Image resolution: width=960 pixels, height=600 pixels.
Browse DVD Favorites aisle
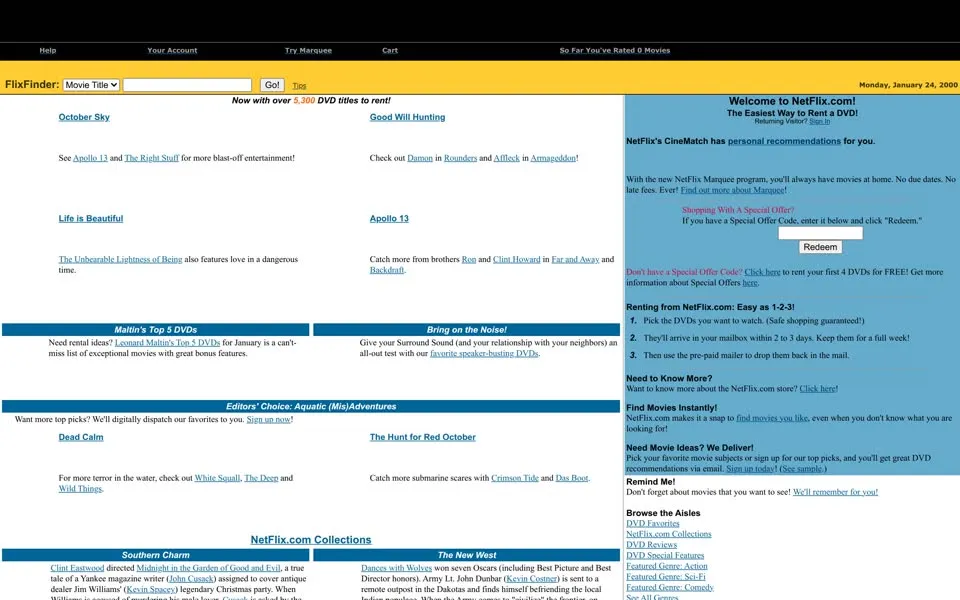click(653, 523)
